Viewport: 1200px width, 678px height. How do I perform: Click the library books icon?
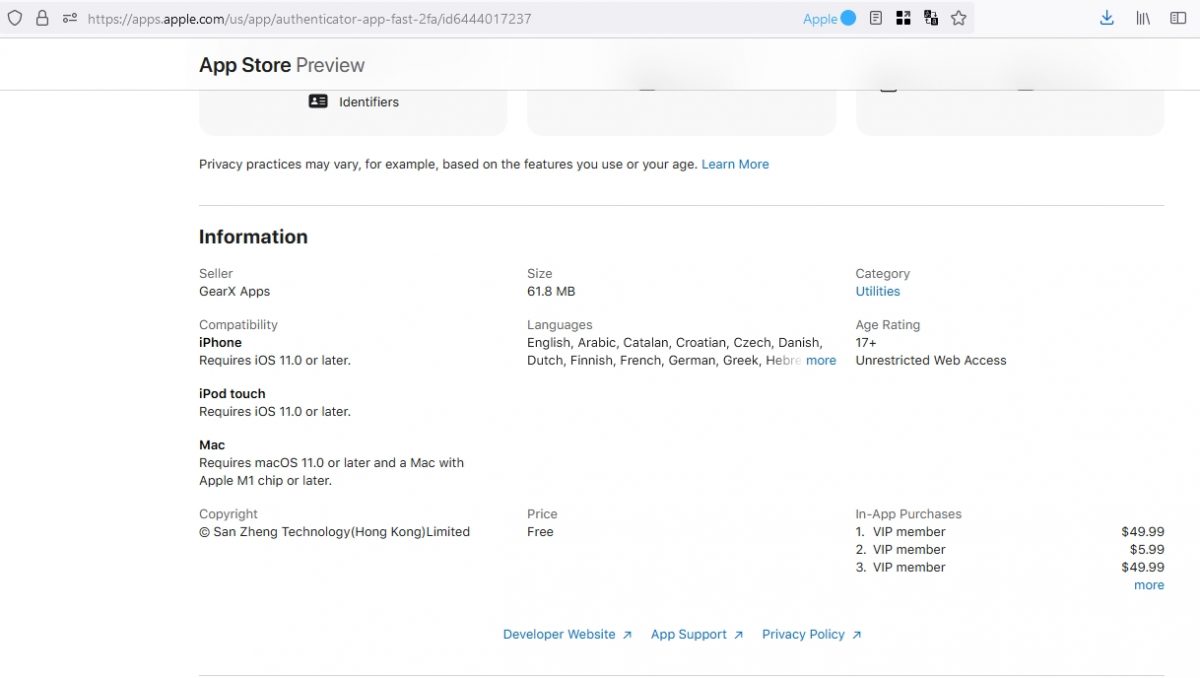(1142, 18)
